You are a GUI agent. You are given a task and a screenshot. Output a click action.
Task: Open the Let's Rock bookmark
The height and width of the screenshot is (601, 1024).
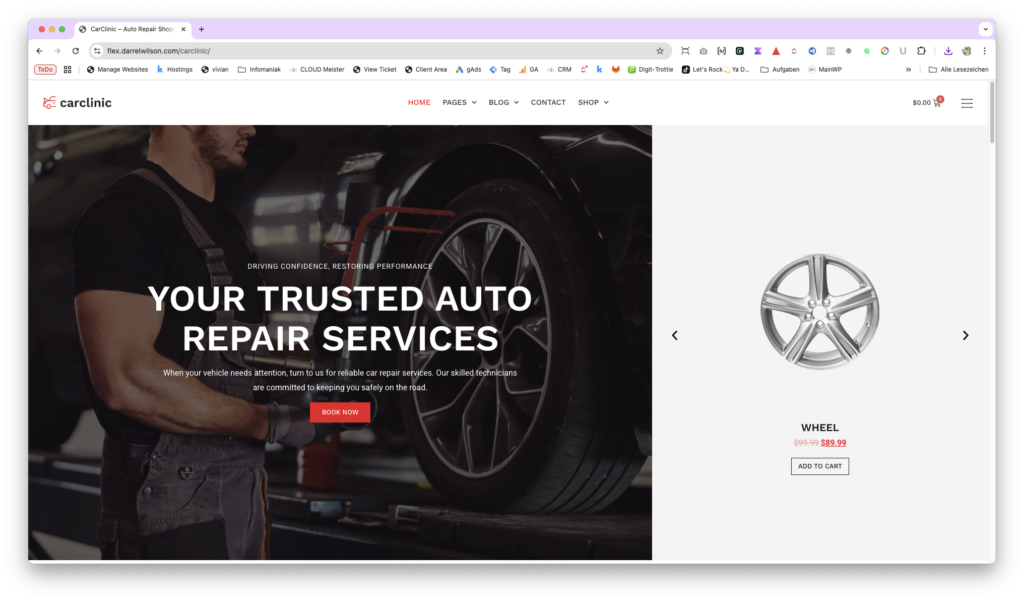tap(716, 69)
